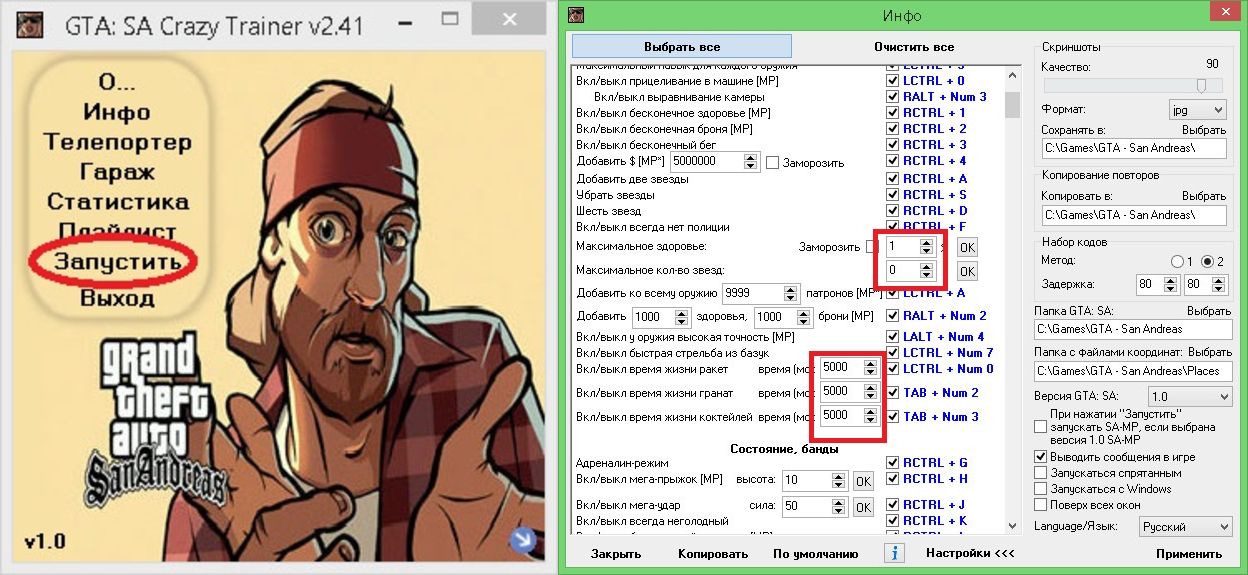The height and width of the screenshot is (575, 1248).
Task: Click the 'Добавить две звезды' row text
Action: (632, 179)
